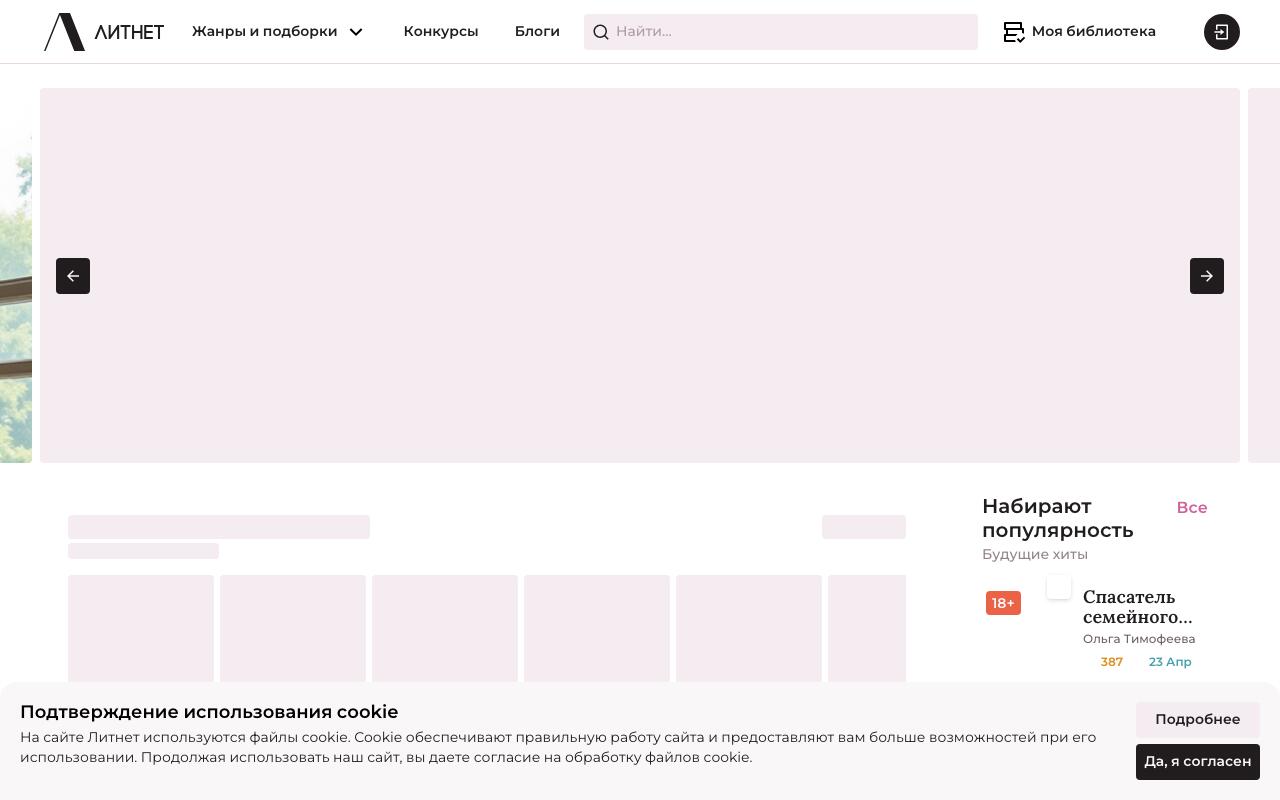The width and height of the screenshot is (1280, 800).
Task: Click the 23 Апр date
Action: click(x=1170, y=662)
